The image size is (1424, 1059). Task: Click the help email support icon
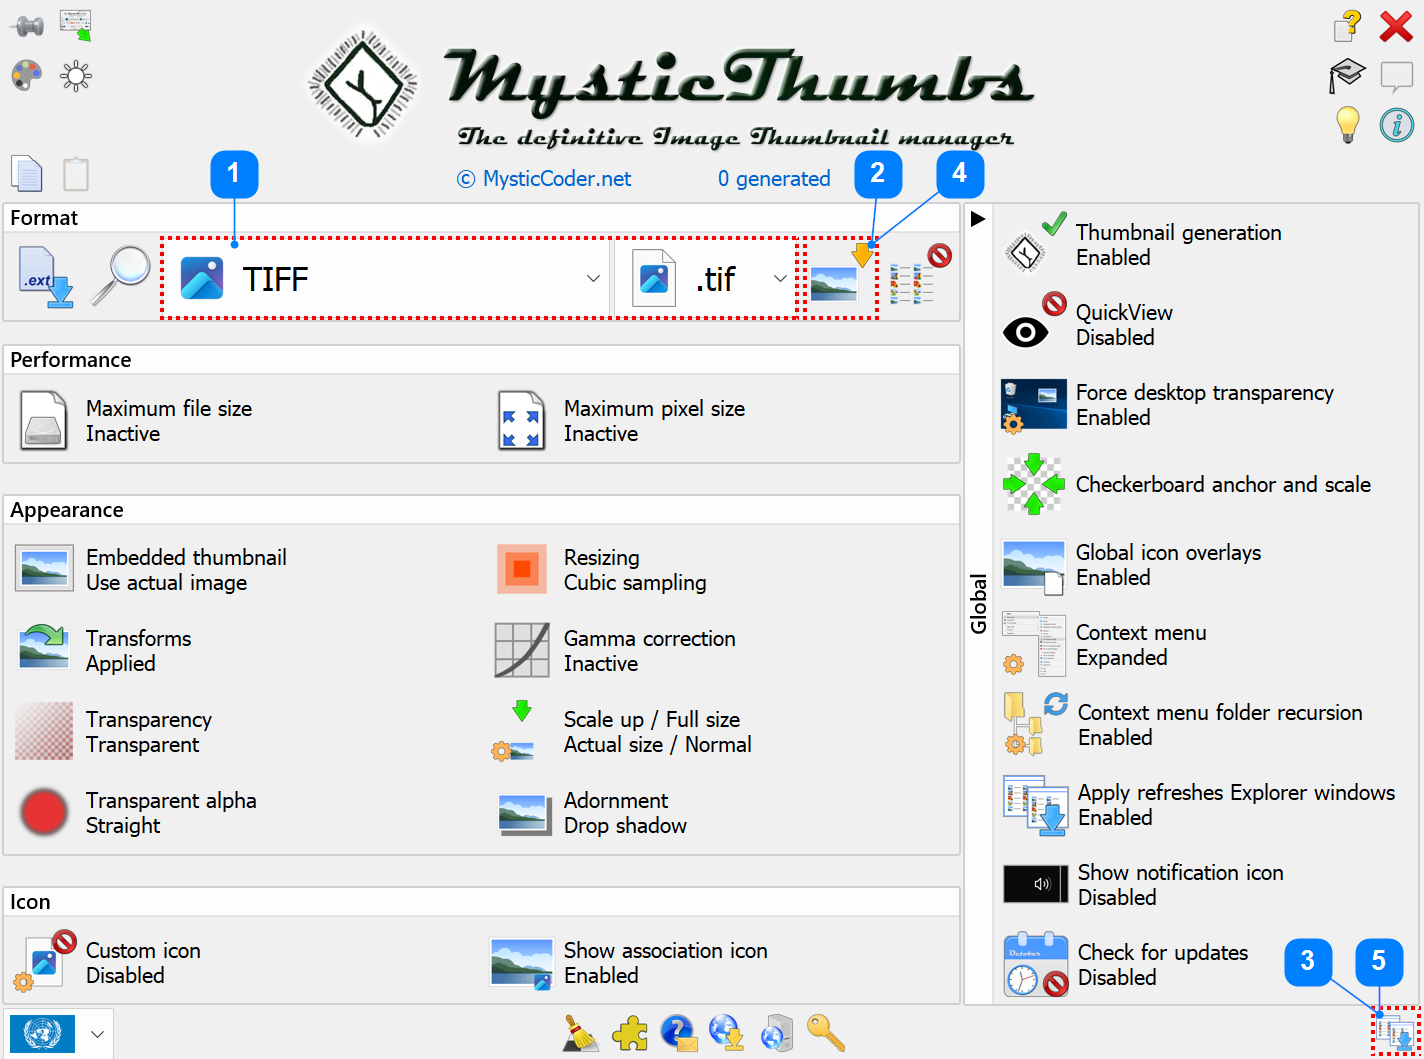tap(679, 1033)
